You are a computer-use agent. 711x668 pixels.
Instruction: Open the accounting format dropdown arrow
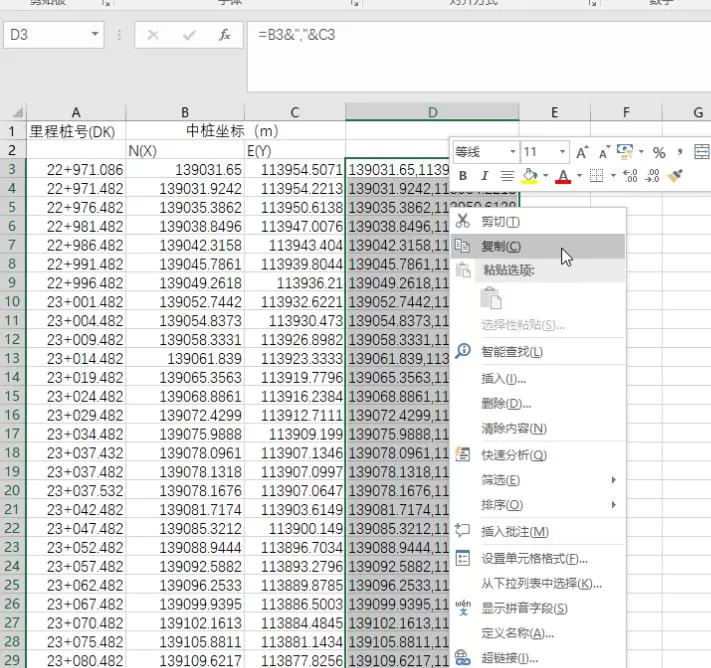[x=641, y=152]
